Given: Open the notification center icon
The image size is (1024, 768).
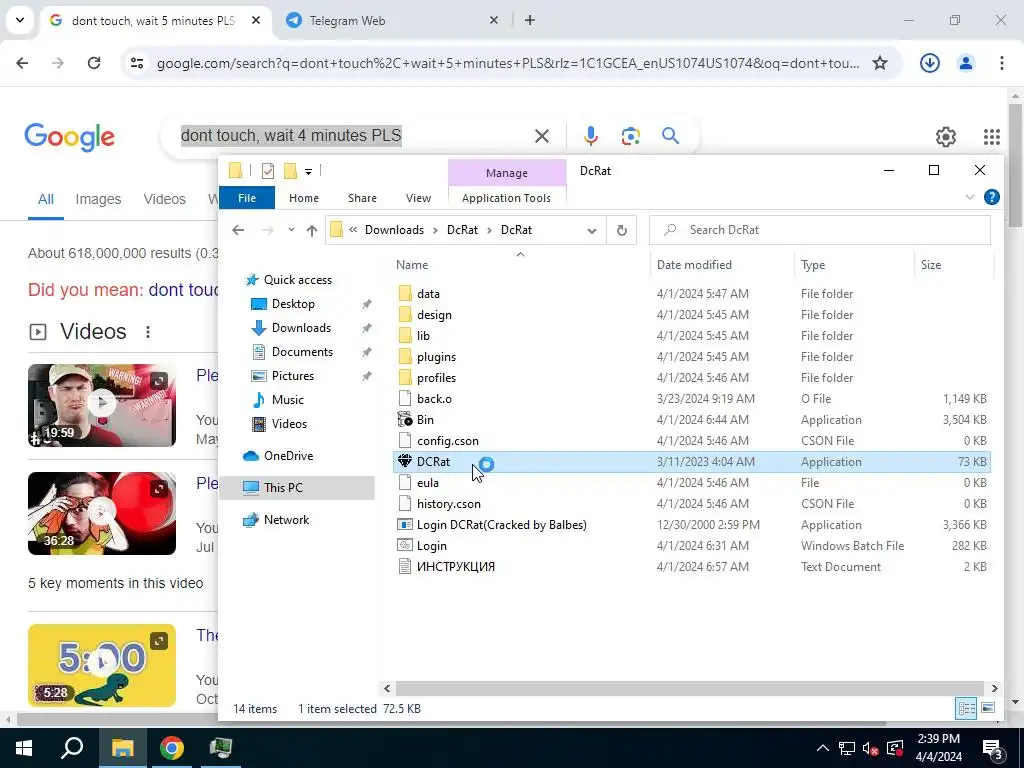Looking at the screenshot, I should tap(993, 748).
